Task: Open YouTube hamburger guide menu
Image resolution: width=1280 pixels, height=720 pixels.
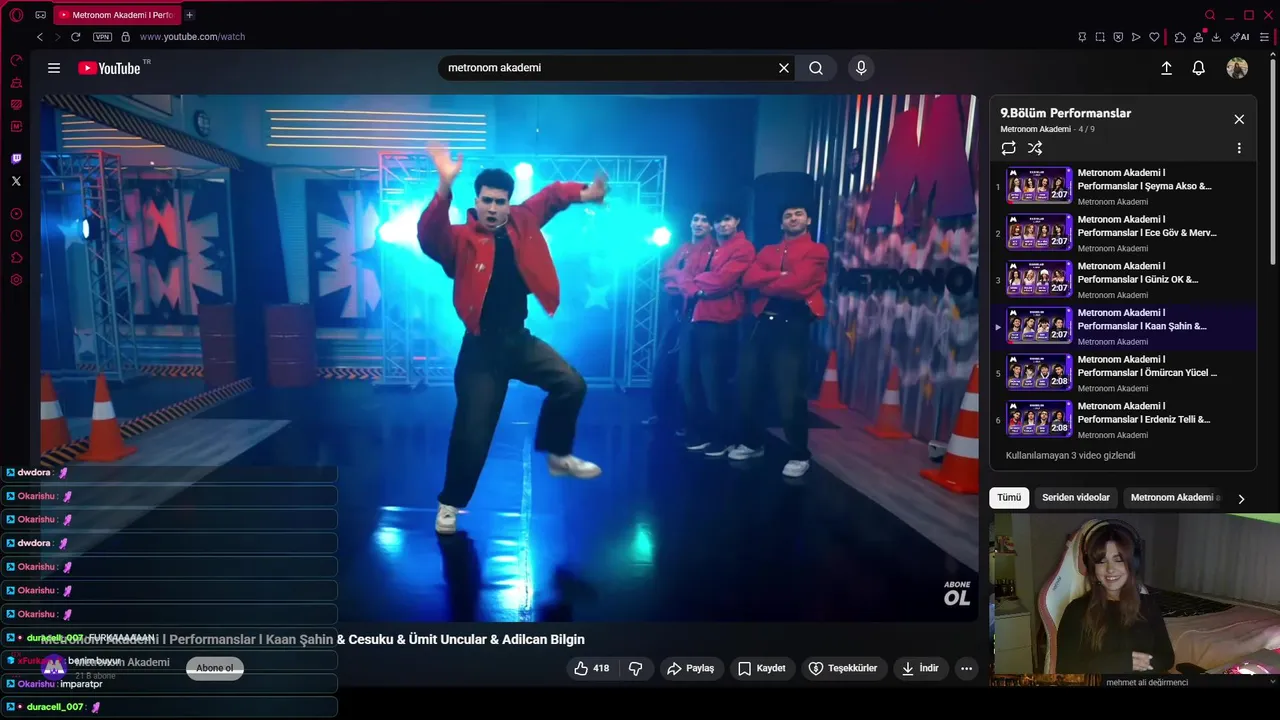Action: point(54,68)
